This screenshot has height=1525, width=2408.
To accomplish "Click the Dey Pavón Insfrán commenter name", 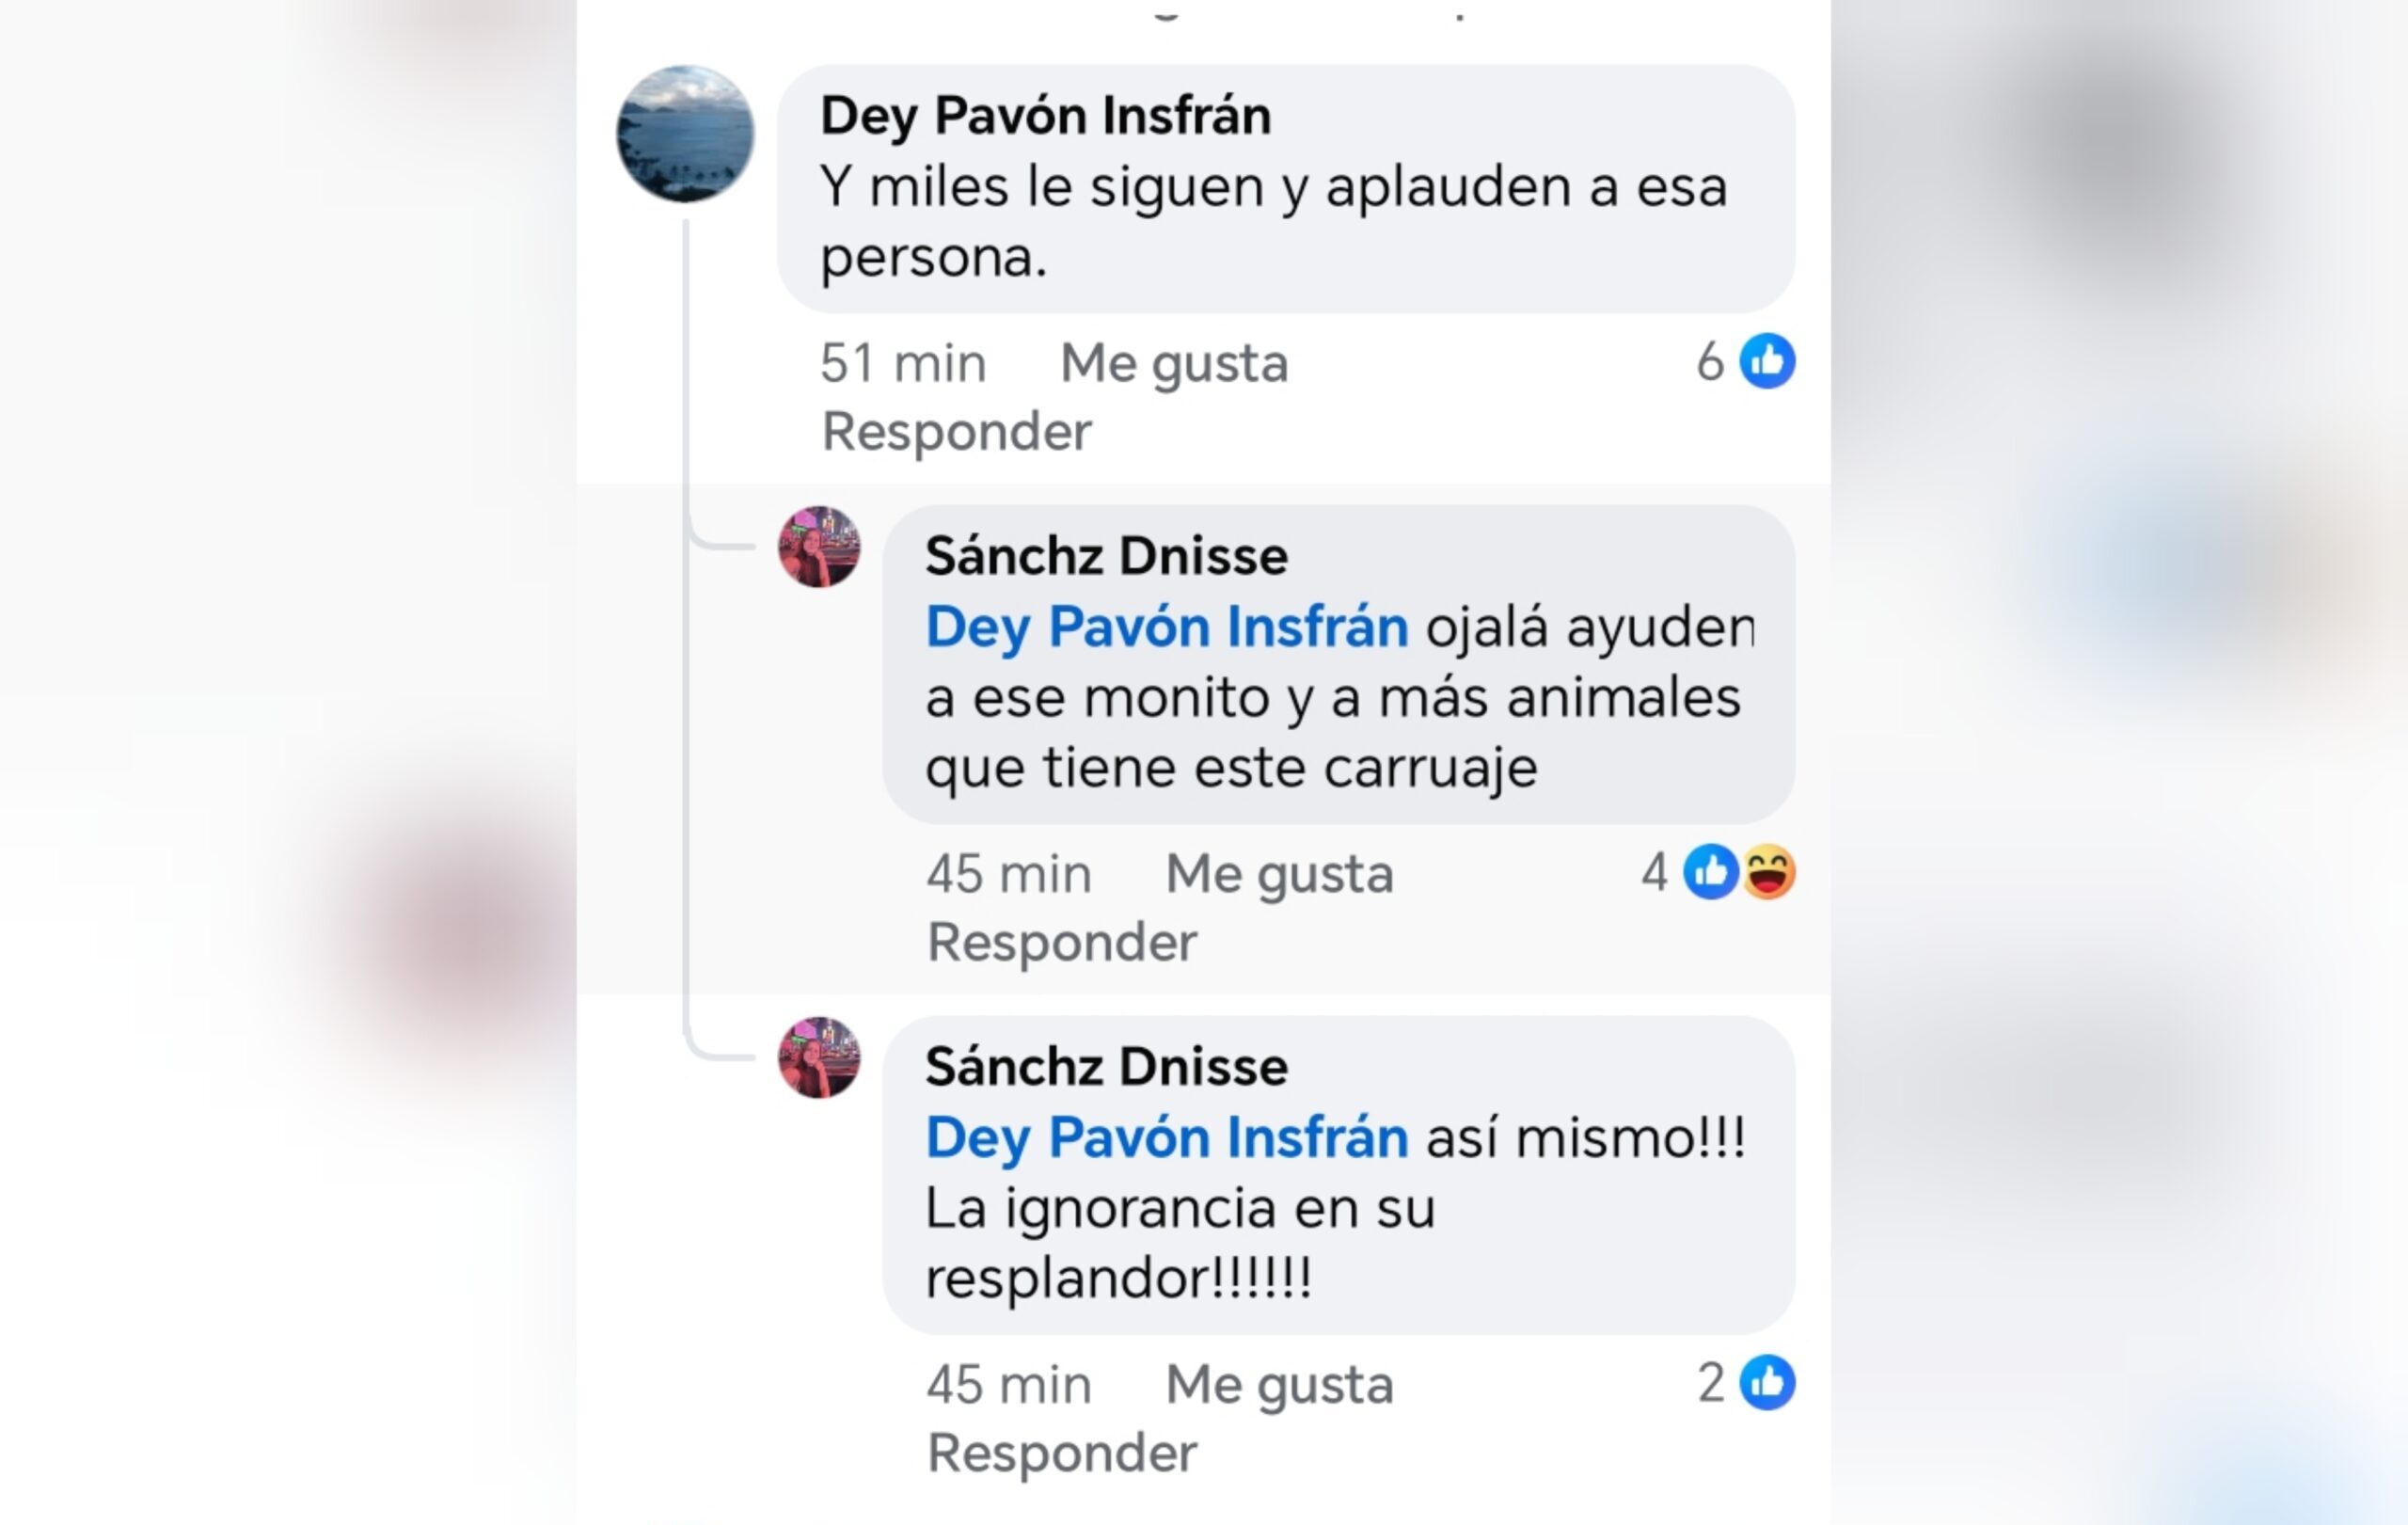I will (1046, 115).
